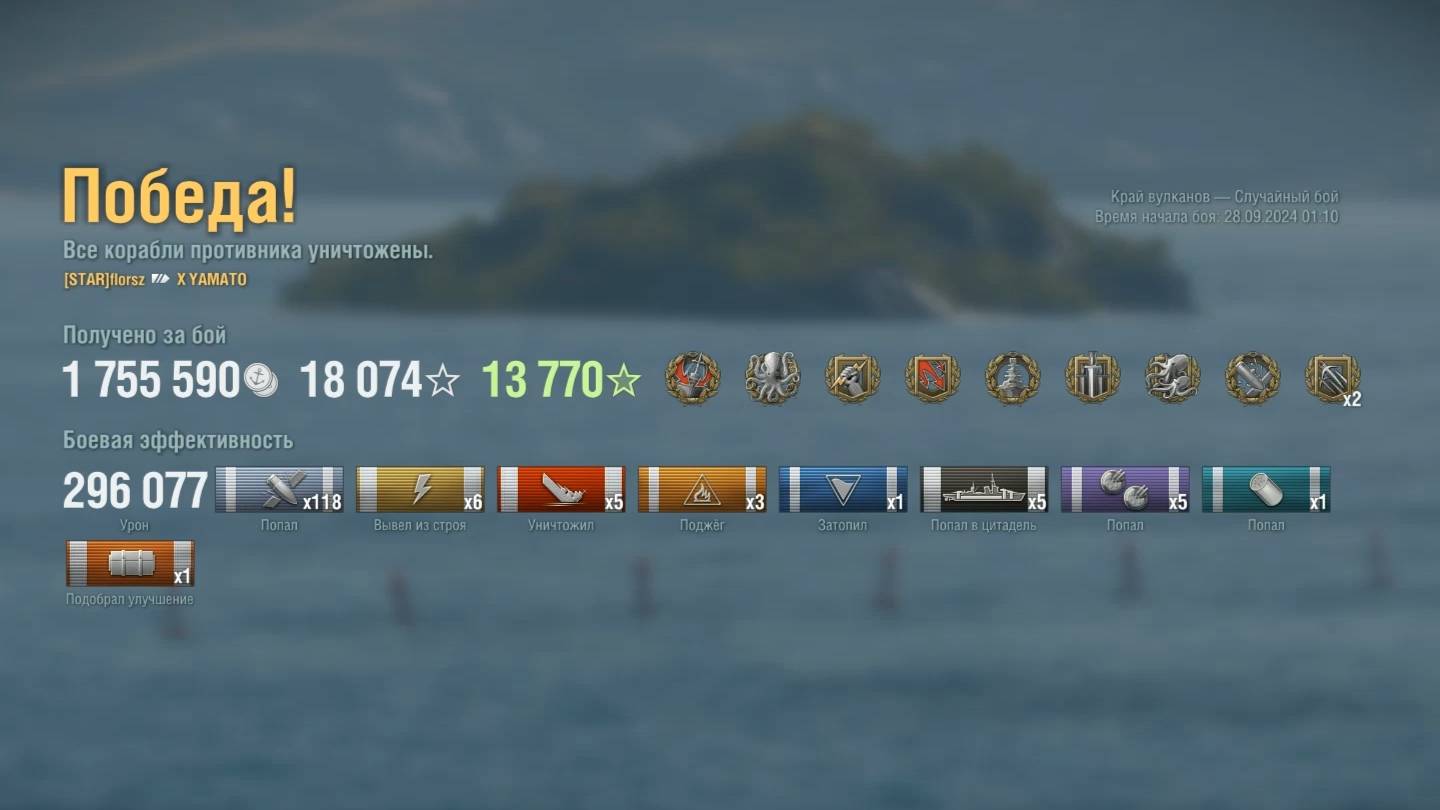Select the double octopus achievement medal

pyautogui.click(x=1172, y=378)
